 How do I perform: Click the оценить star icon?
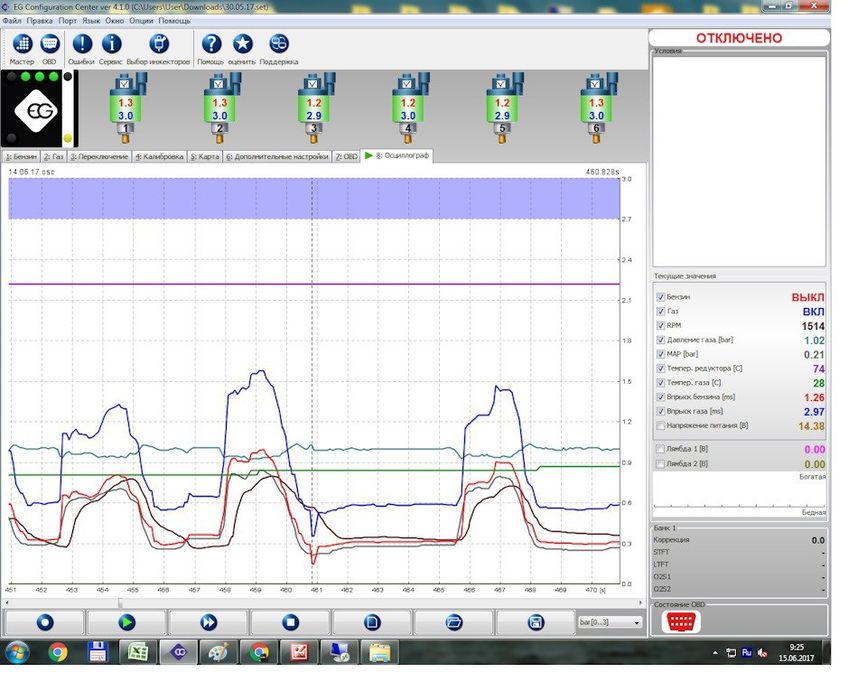[x=242, y=45]
